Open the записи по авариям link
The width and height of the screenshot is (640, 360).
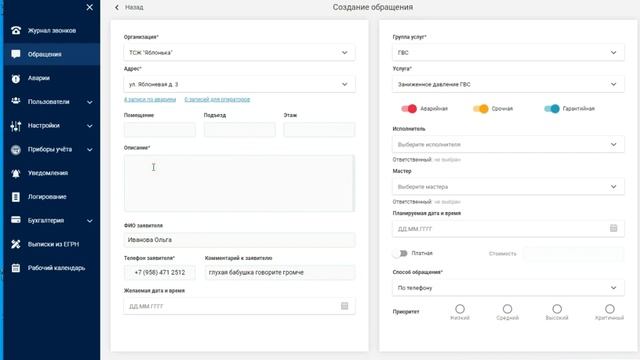(x=150, y=99)
